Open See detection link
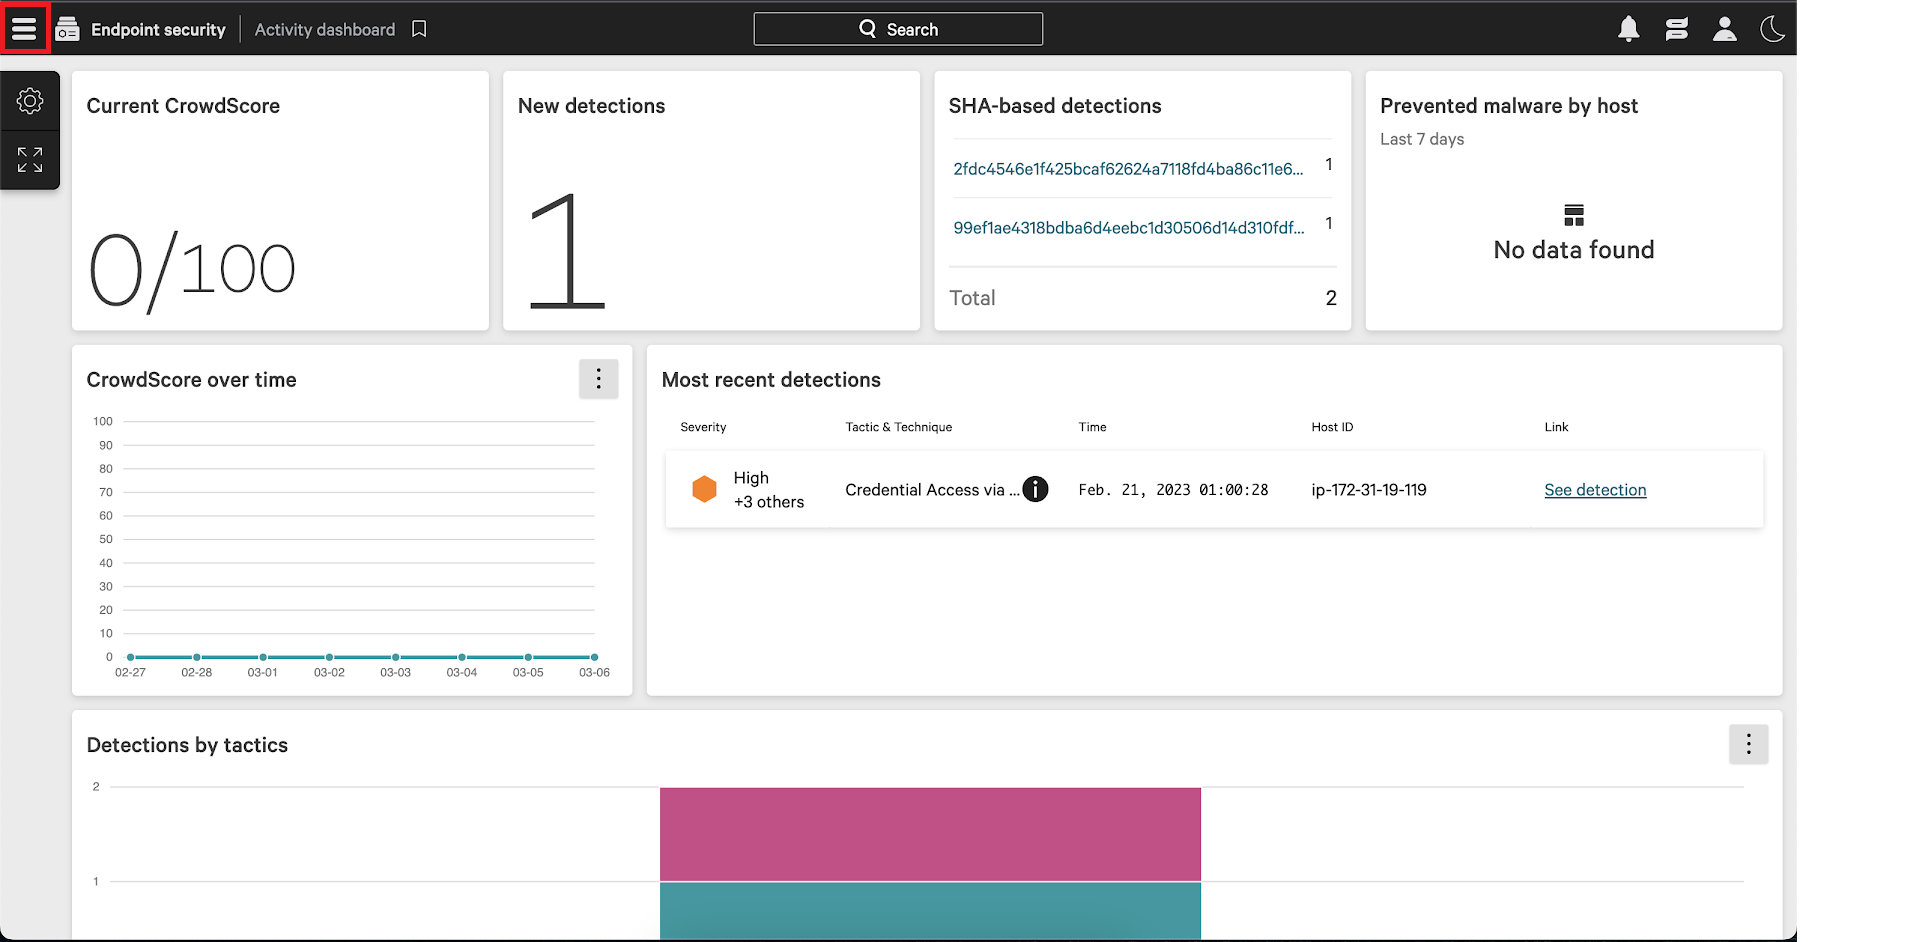This screenshot has width=1914, height=942. click(1594, 490)
